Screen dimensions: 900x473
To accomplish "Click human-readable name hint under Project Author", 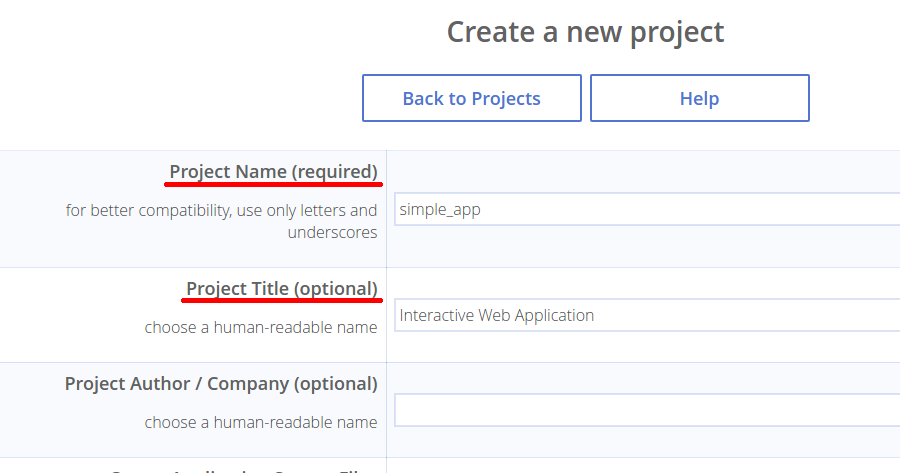I will 261,422.
